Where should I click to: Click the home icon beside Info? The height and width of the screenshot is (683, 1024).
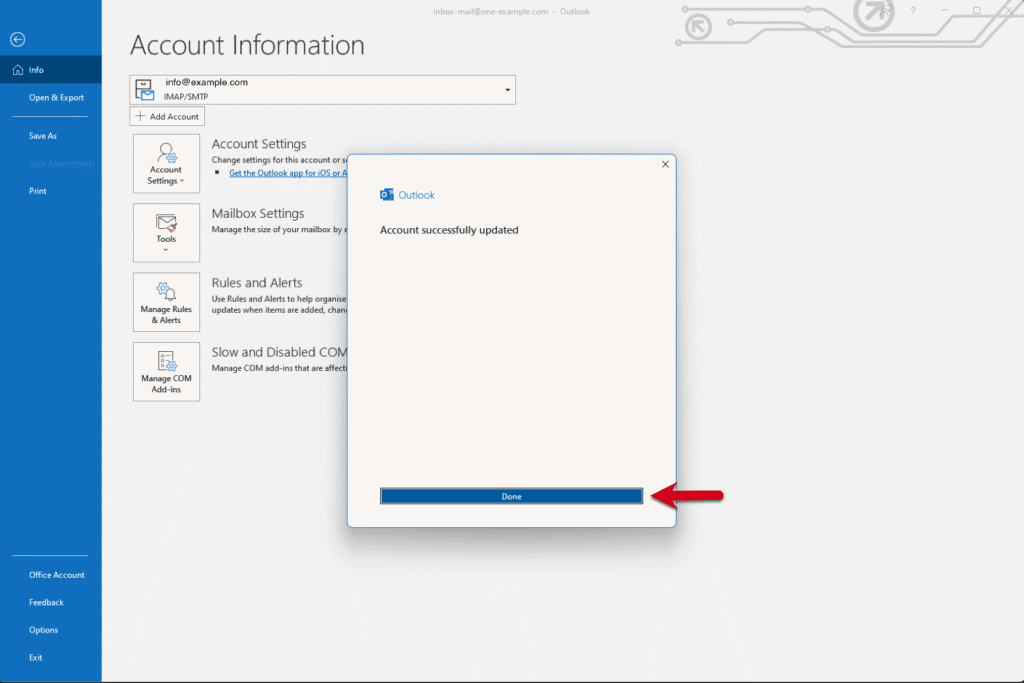pyautogui.click(x=18, y=70)
